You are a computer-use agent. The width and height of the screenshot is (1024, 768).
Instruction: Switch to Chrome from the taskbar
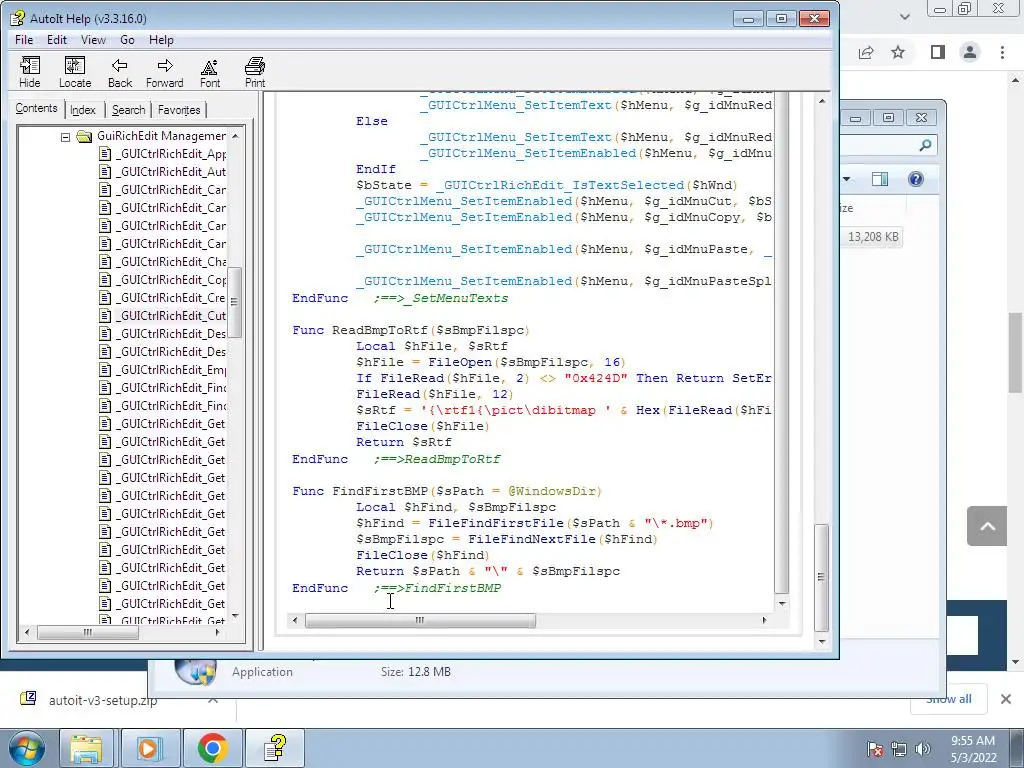(x=212, y=748)
